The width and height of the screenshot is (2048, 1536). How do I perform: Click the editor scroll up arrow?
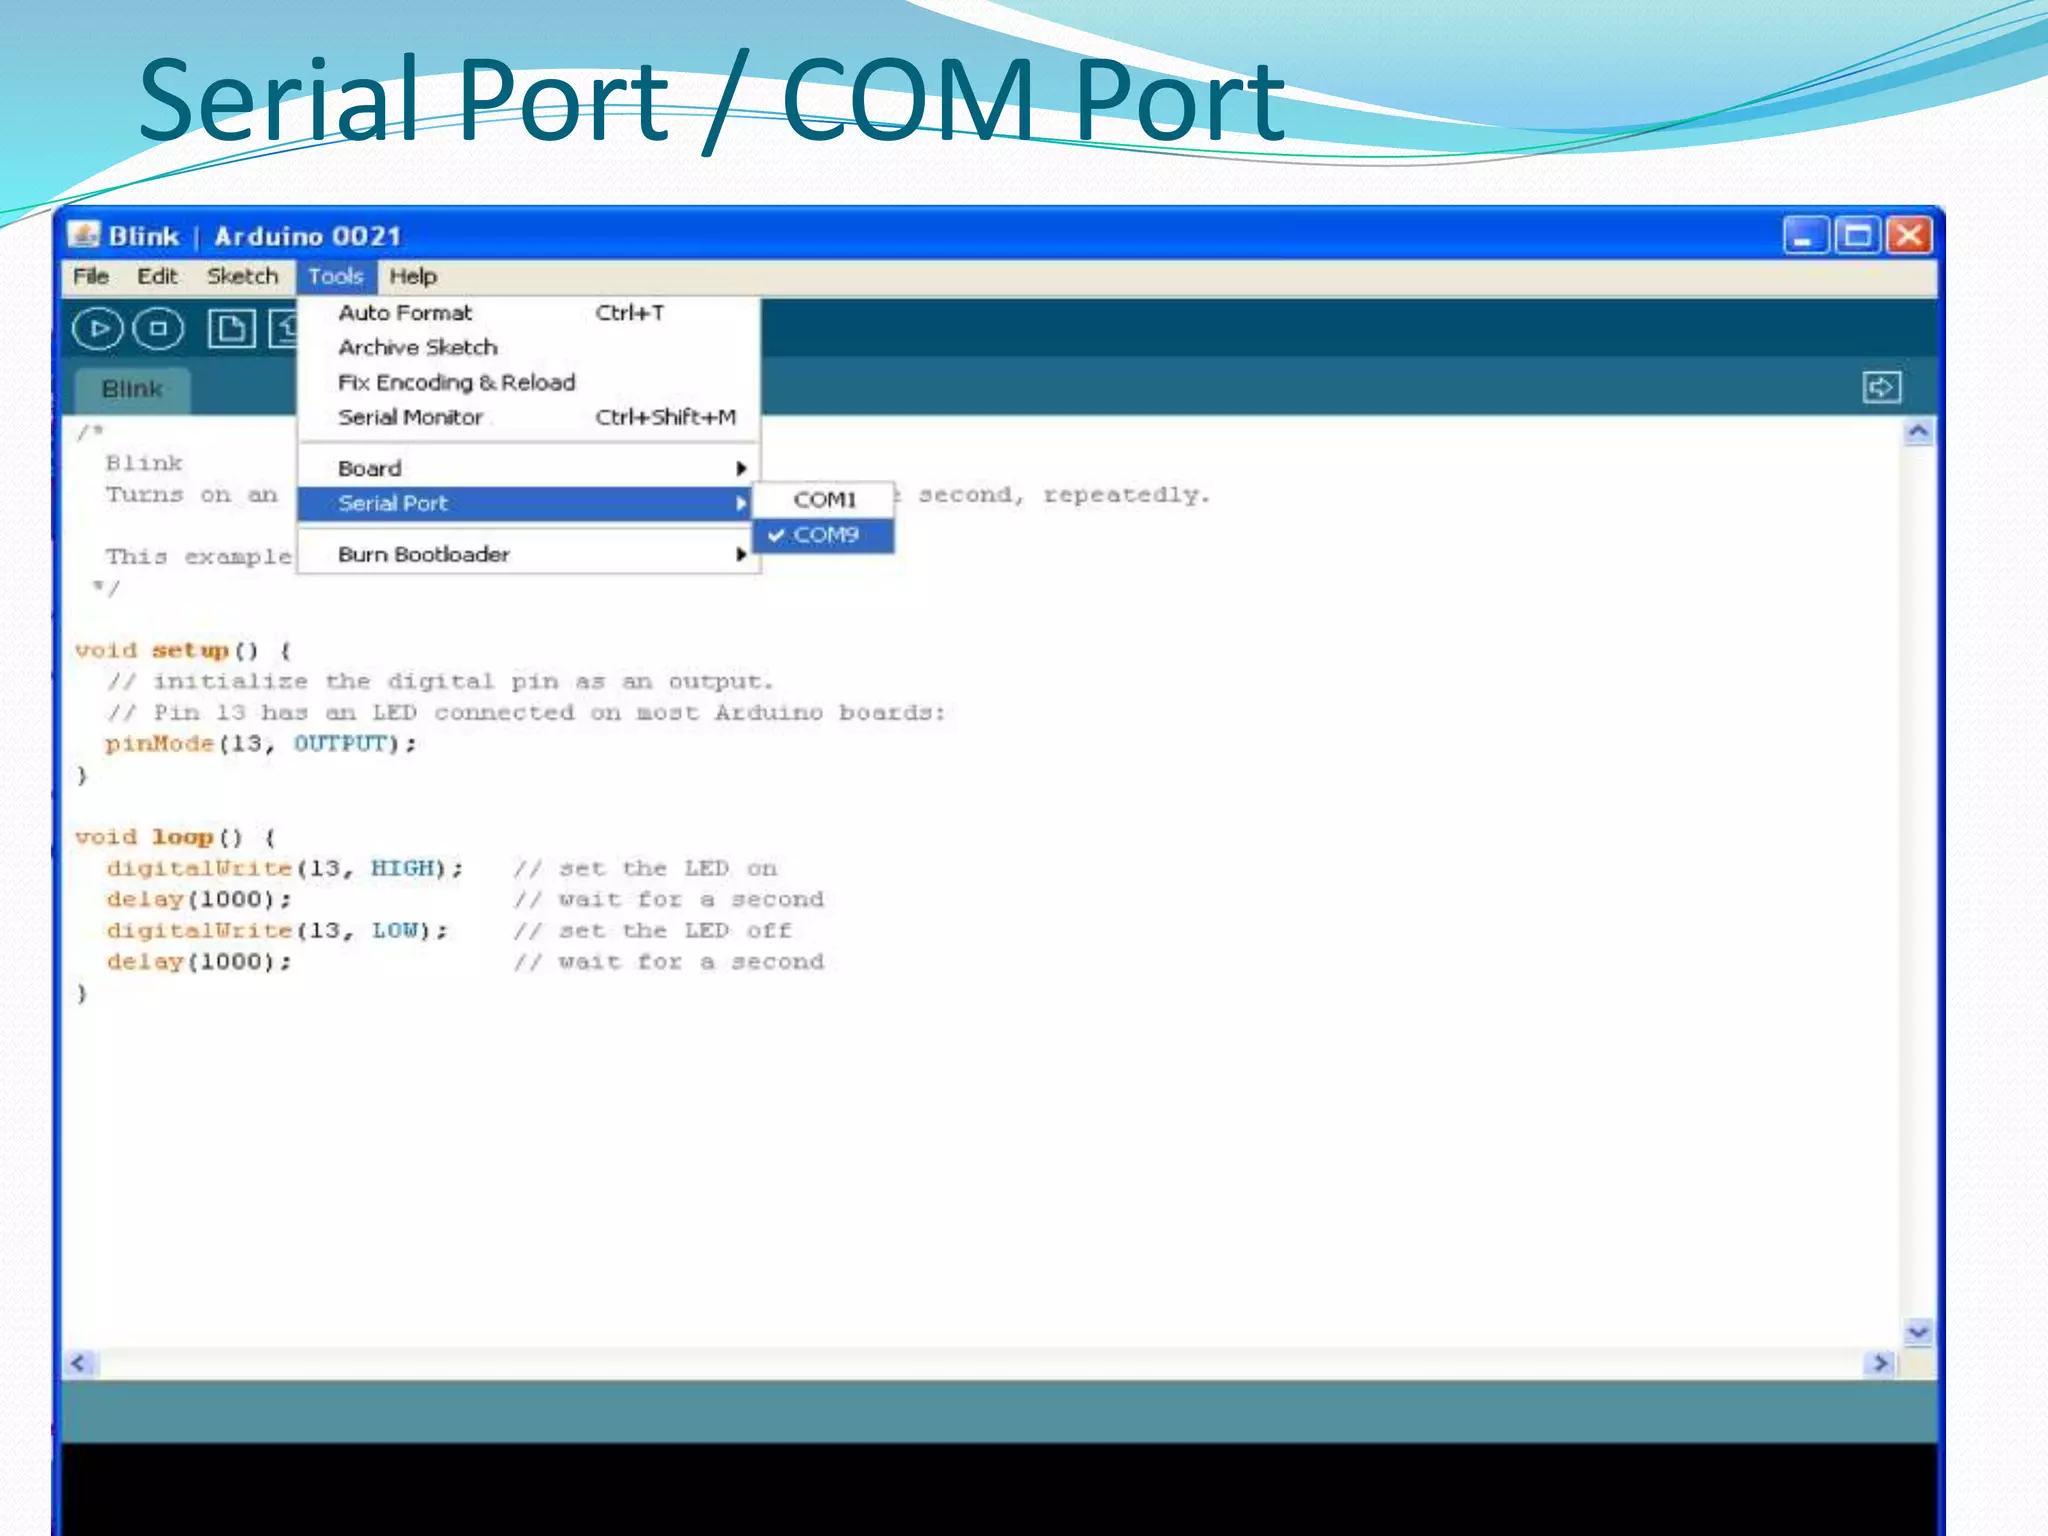click(1917, 433)
